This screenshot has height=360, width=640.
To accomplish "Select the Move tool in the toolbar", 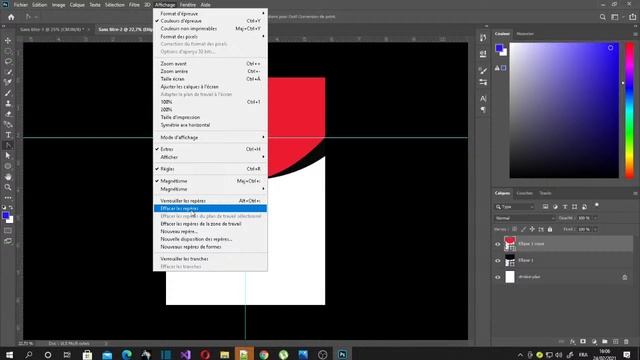I will [x=8, y=40].
